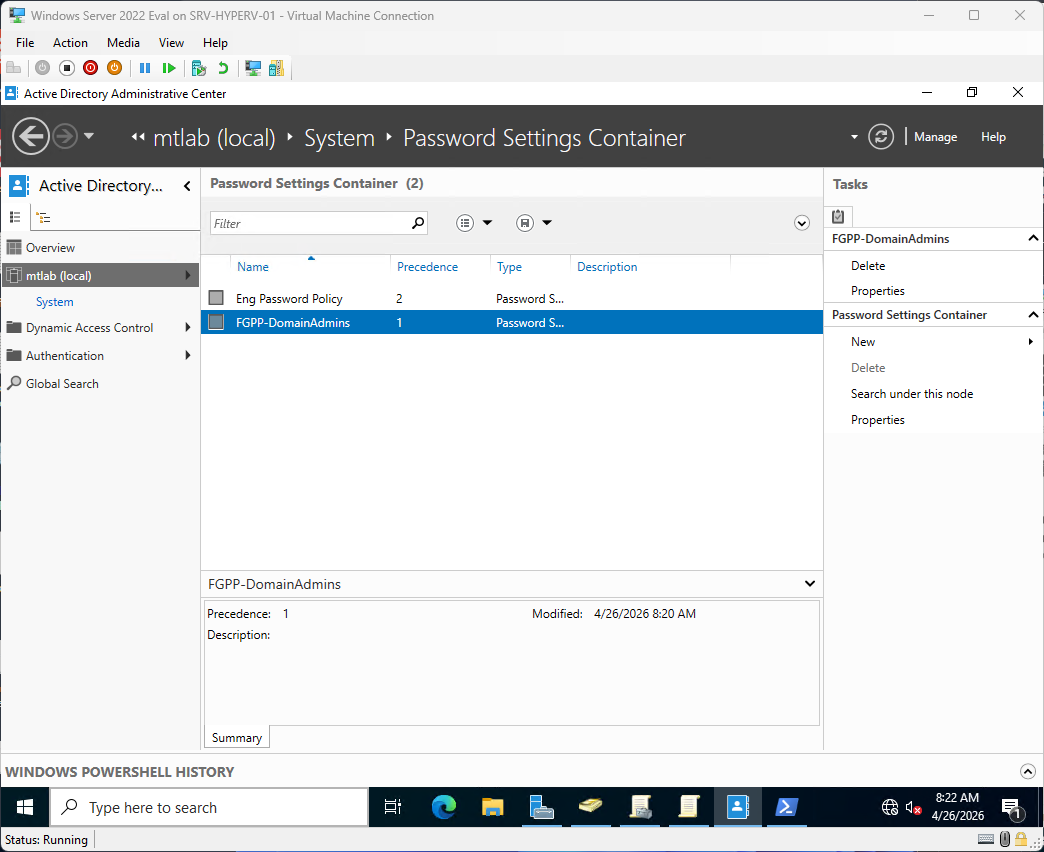Sort by the Name column
Image resolution: width=1044 pixels, height=852 pixels.
(x=253, y=266)
